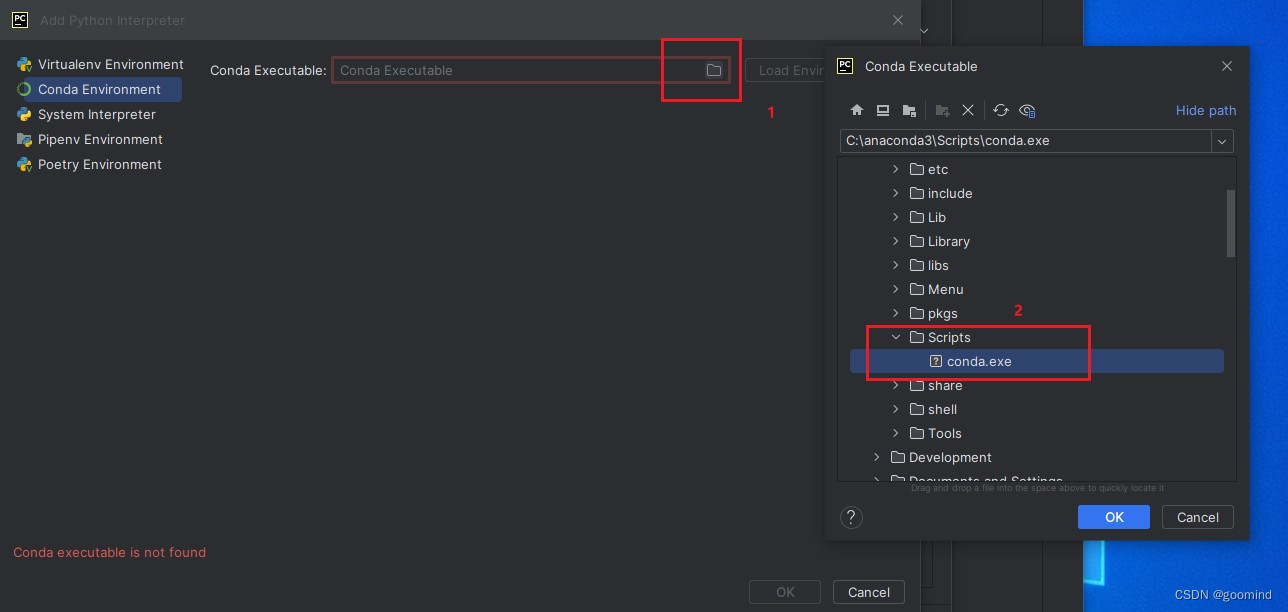The height and width of the screenshot is (612, 1288).
Task: Select the Tools folder row
Action: point(1037,433)
